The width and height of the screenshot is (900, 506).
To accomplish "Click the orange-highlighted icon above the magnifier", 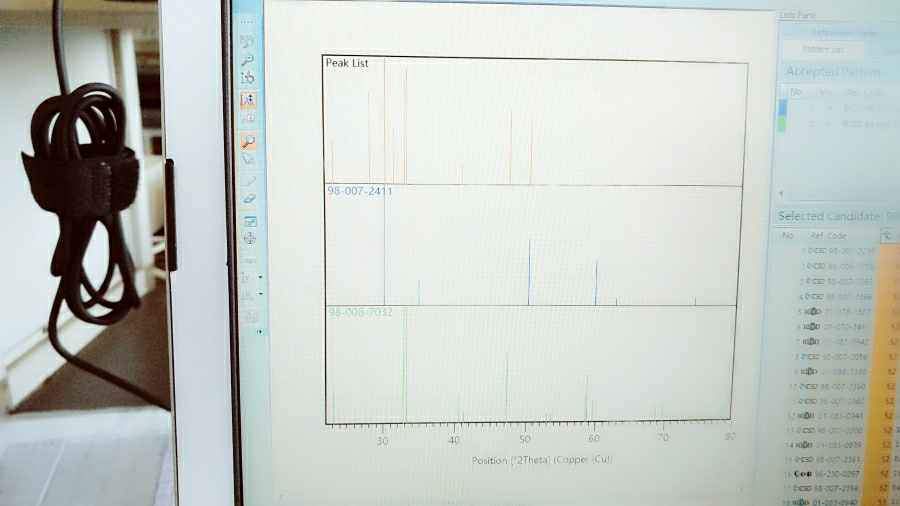I will [247, 99].
